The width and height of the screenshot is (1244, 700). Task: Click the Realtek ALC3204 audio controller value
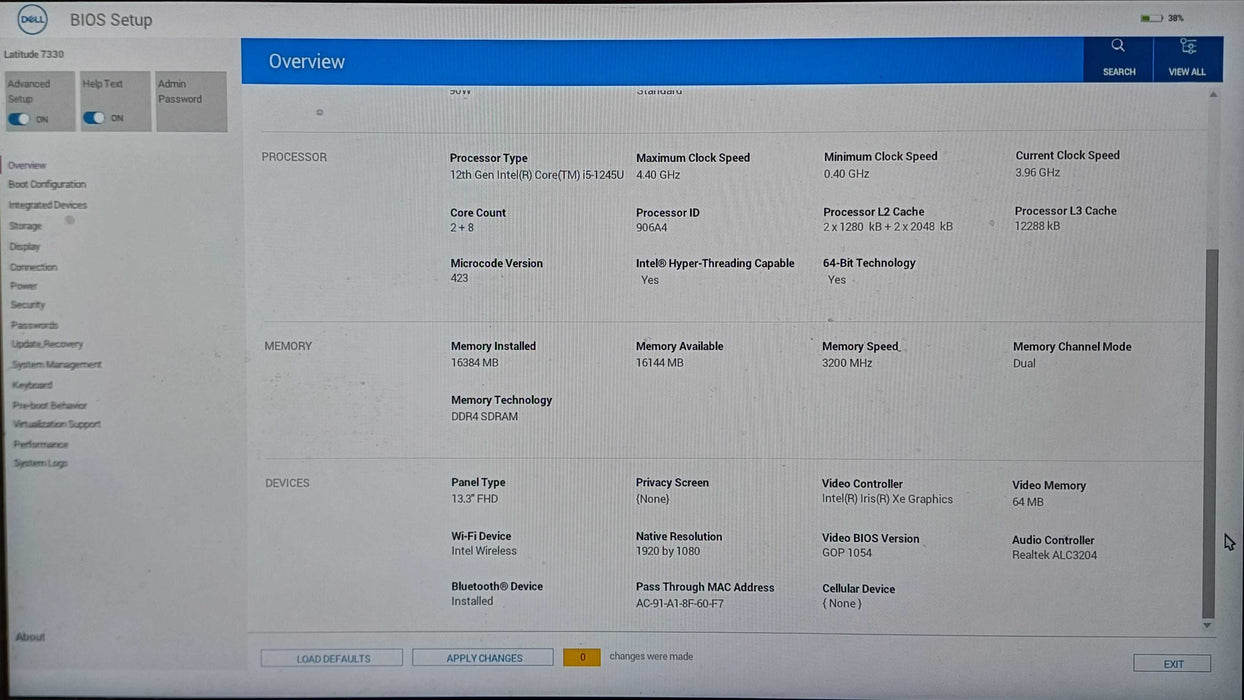coord(1054,555)
